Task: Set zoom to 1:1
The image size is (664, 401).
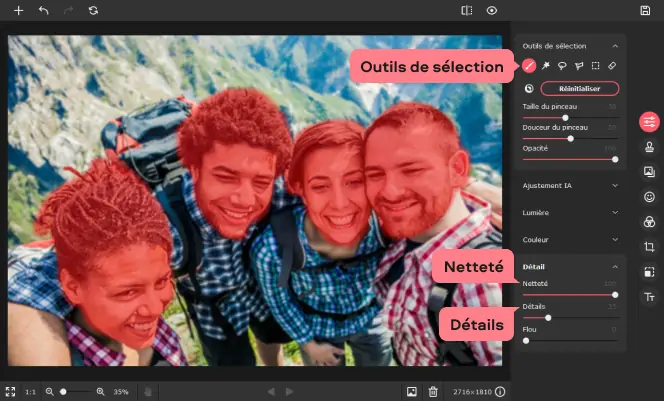Action: click(30, 392)
